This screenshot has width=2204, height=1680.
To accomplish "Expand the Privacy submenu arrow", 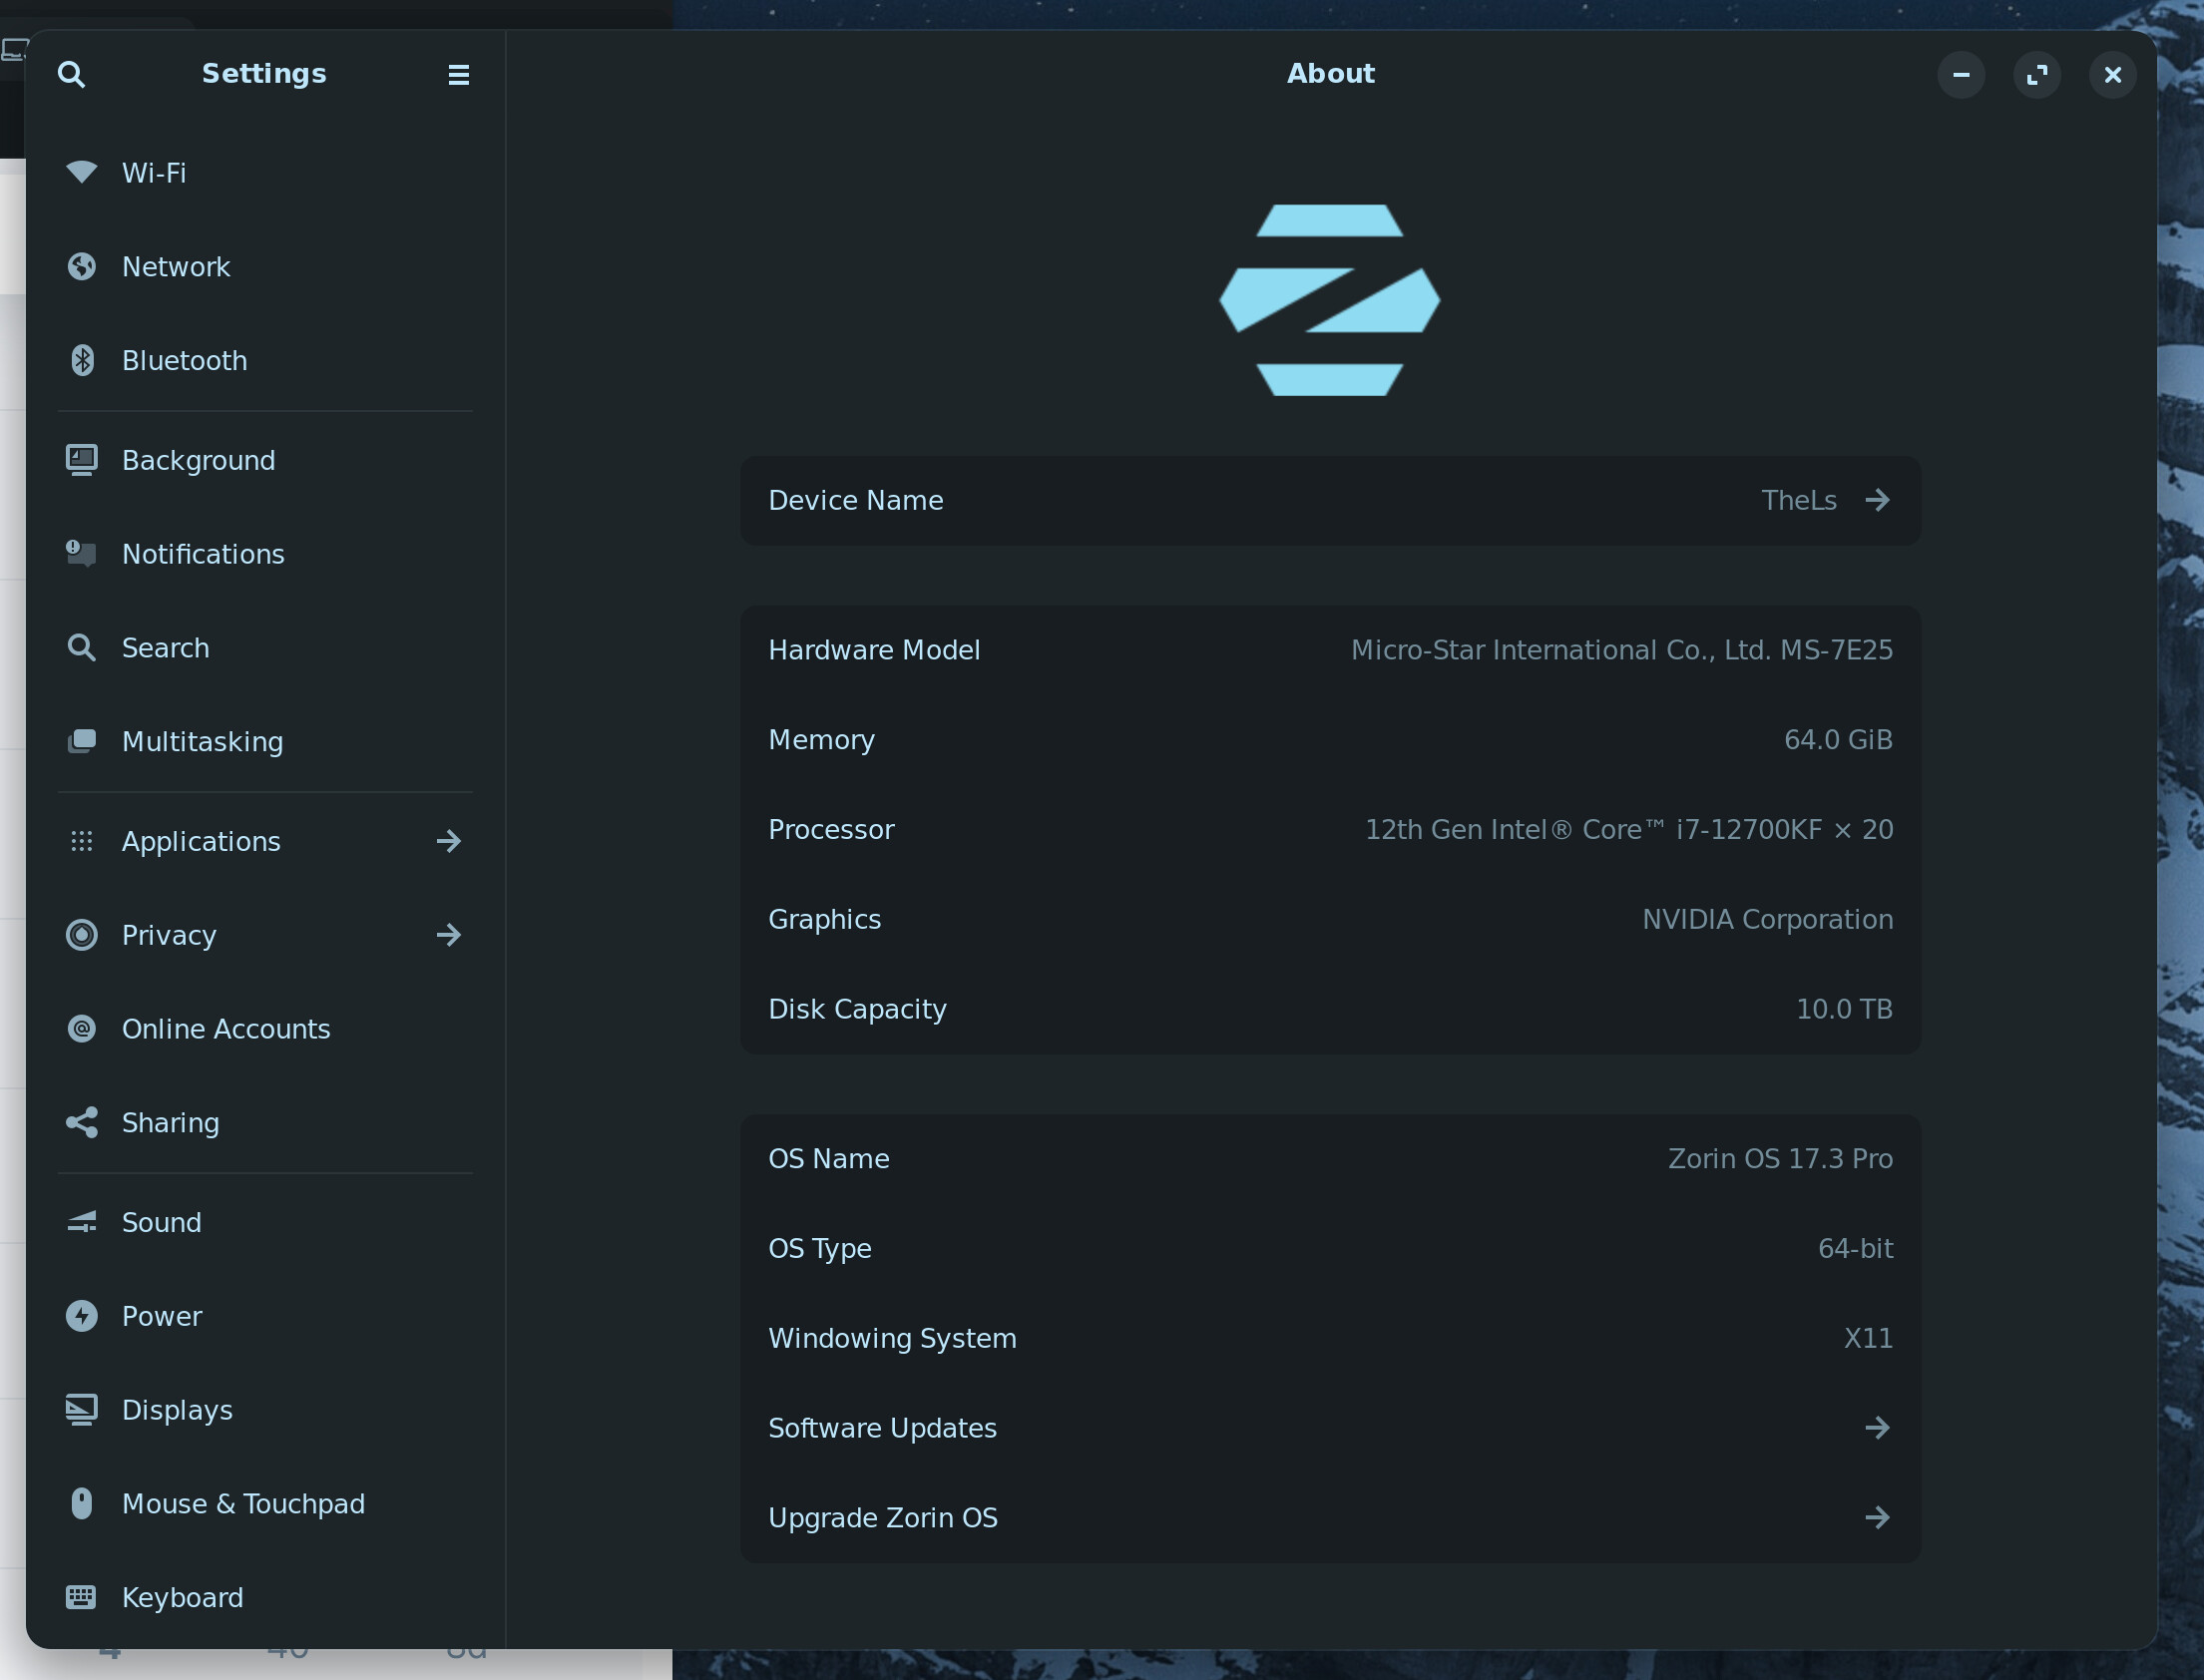I will (449, 935).
